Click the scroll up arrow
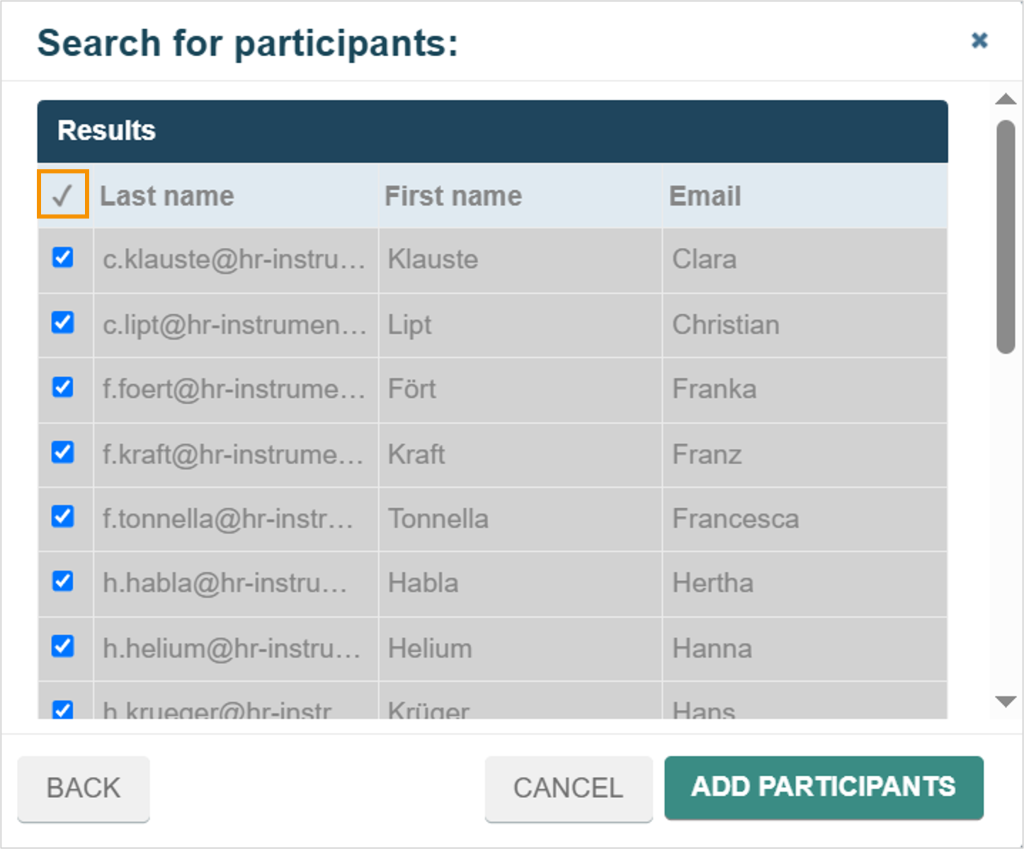 coord(1005,99)
